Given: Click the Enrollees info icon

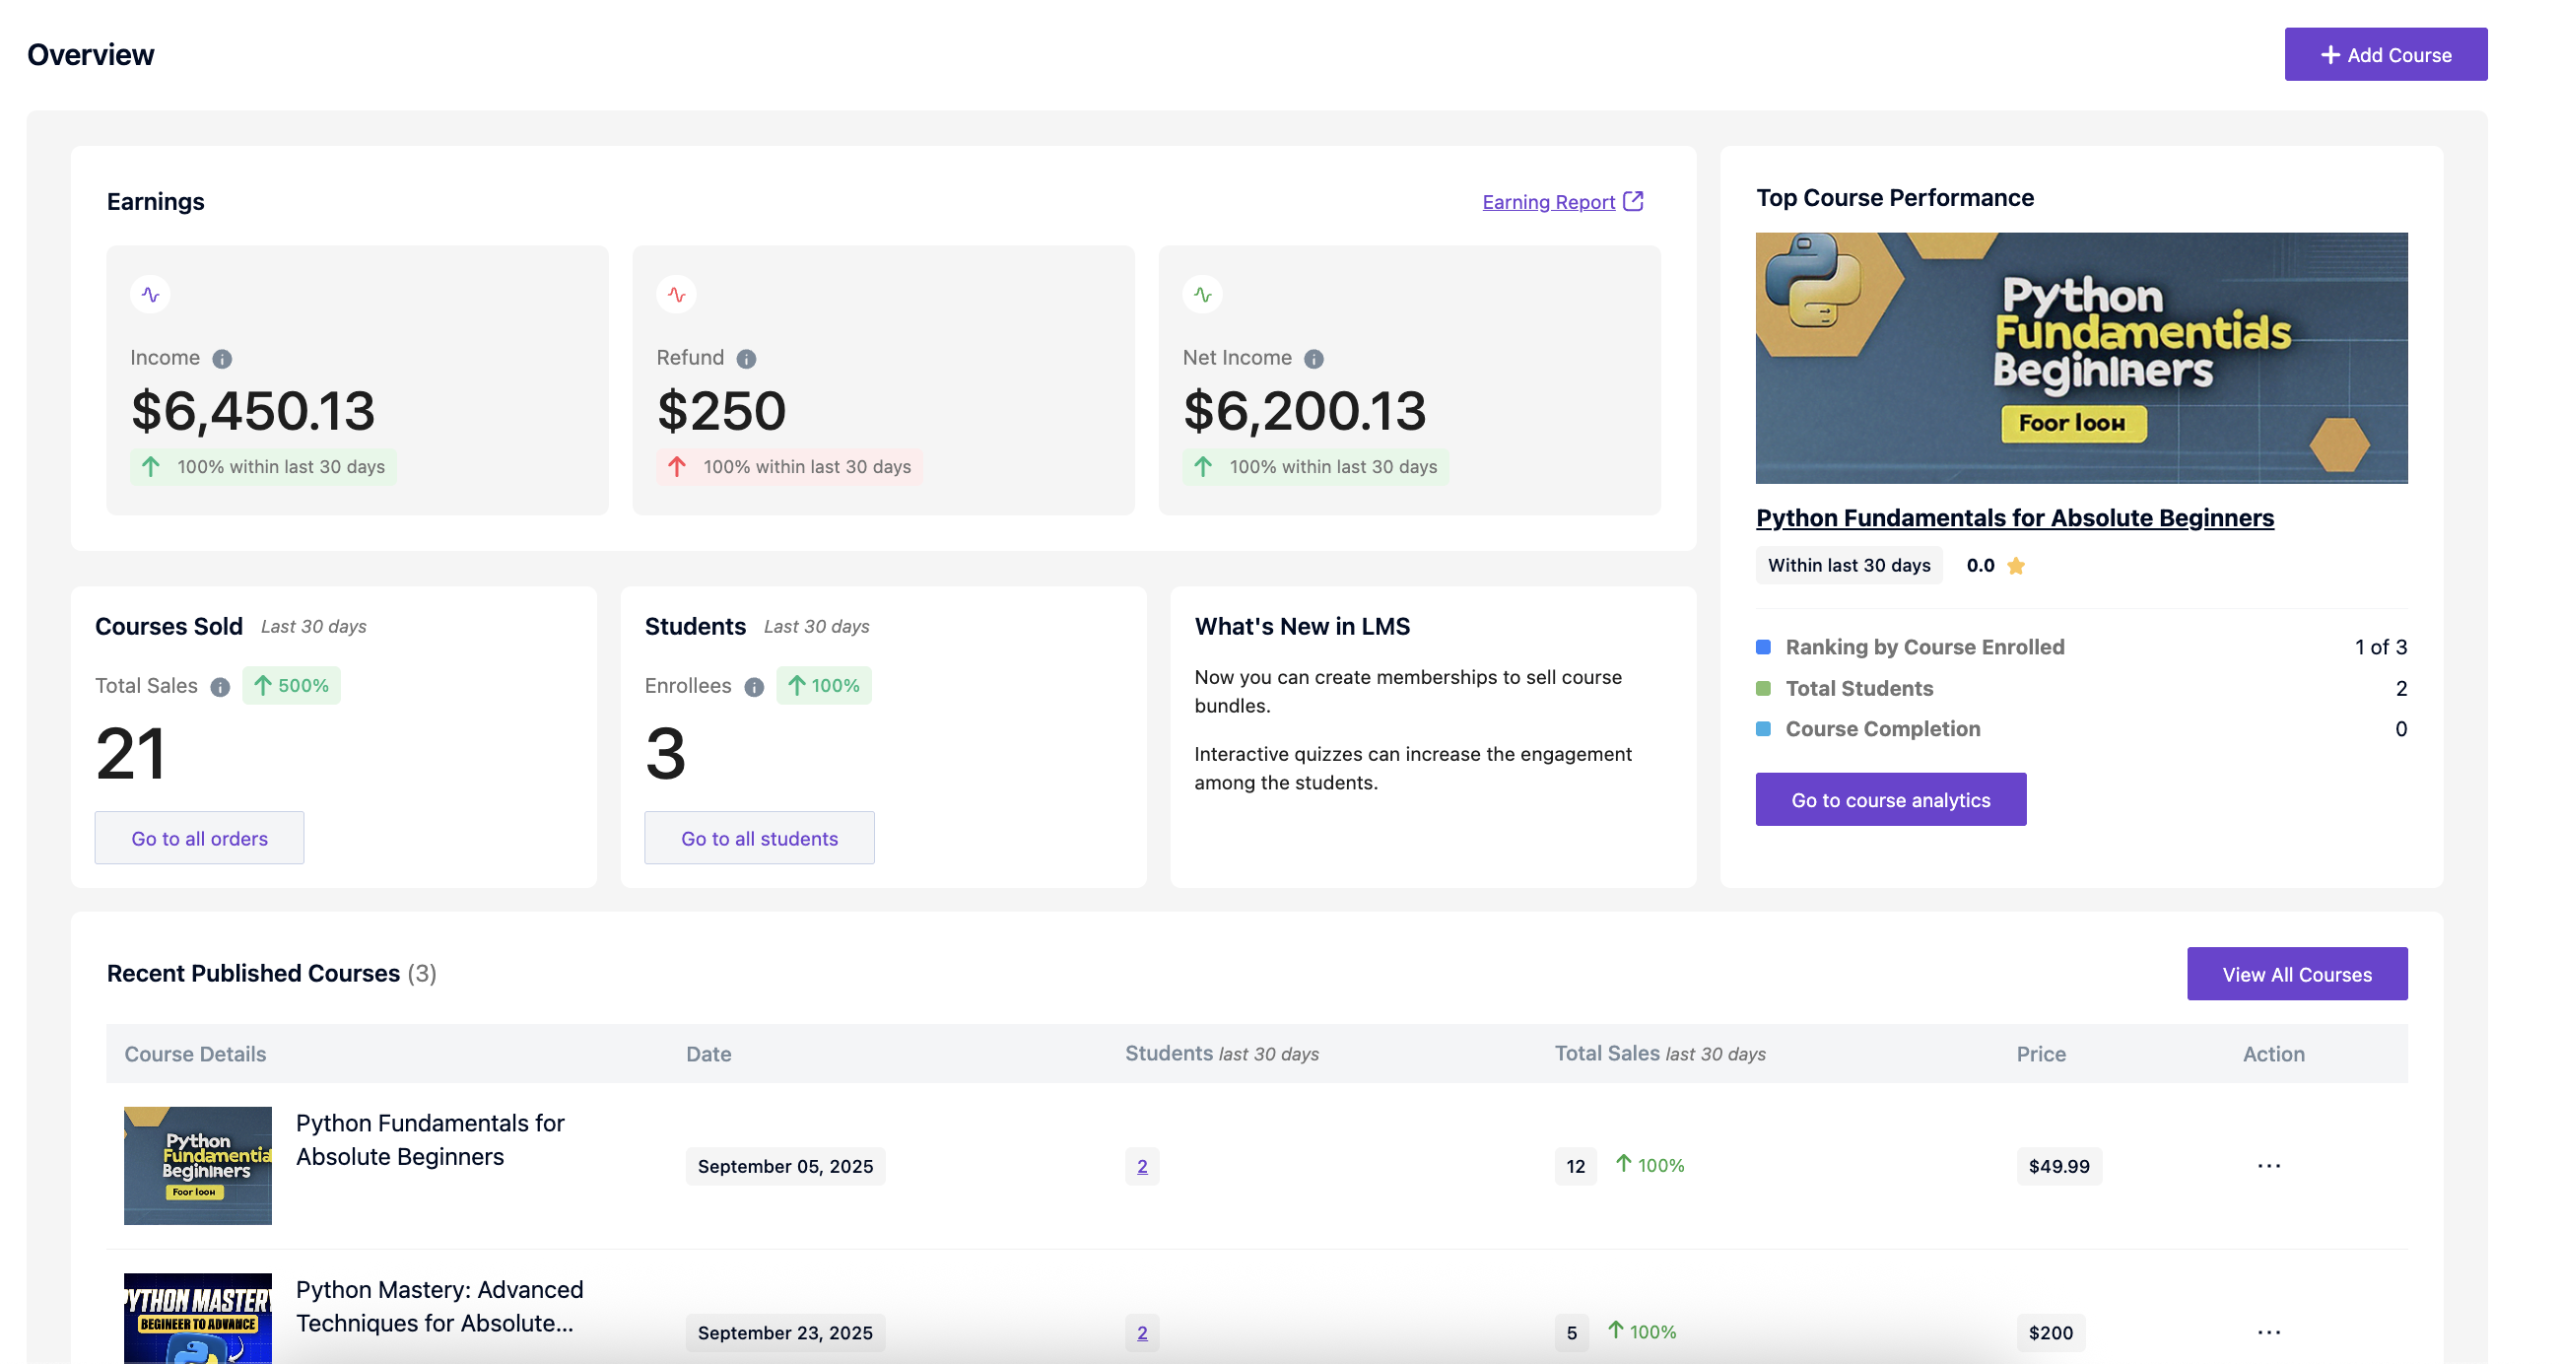Looking at the screenshot, I should (754, 688).
